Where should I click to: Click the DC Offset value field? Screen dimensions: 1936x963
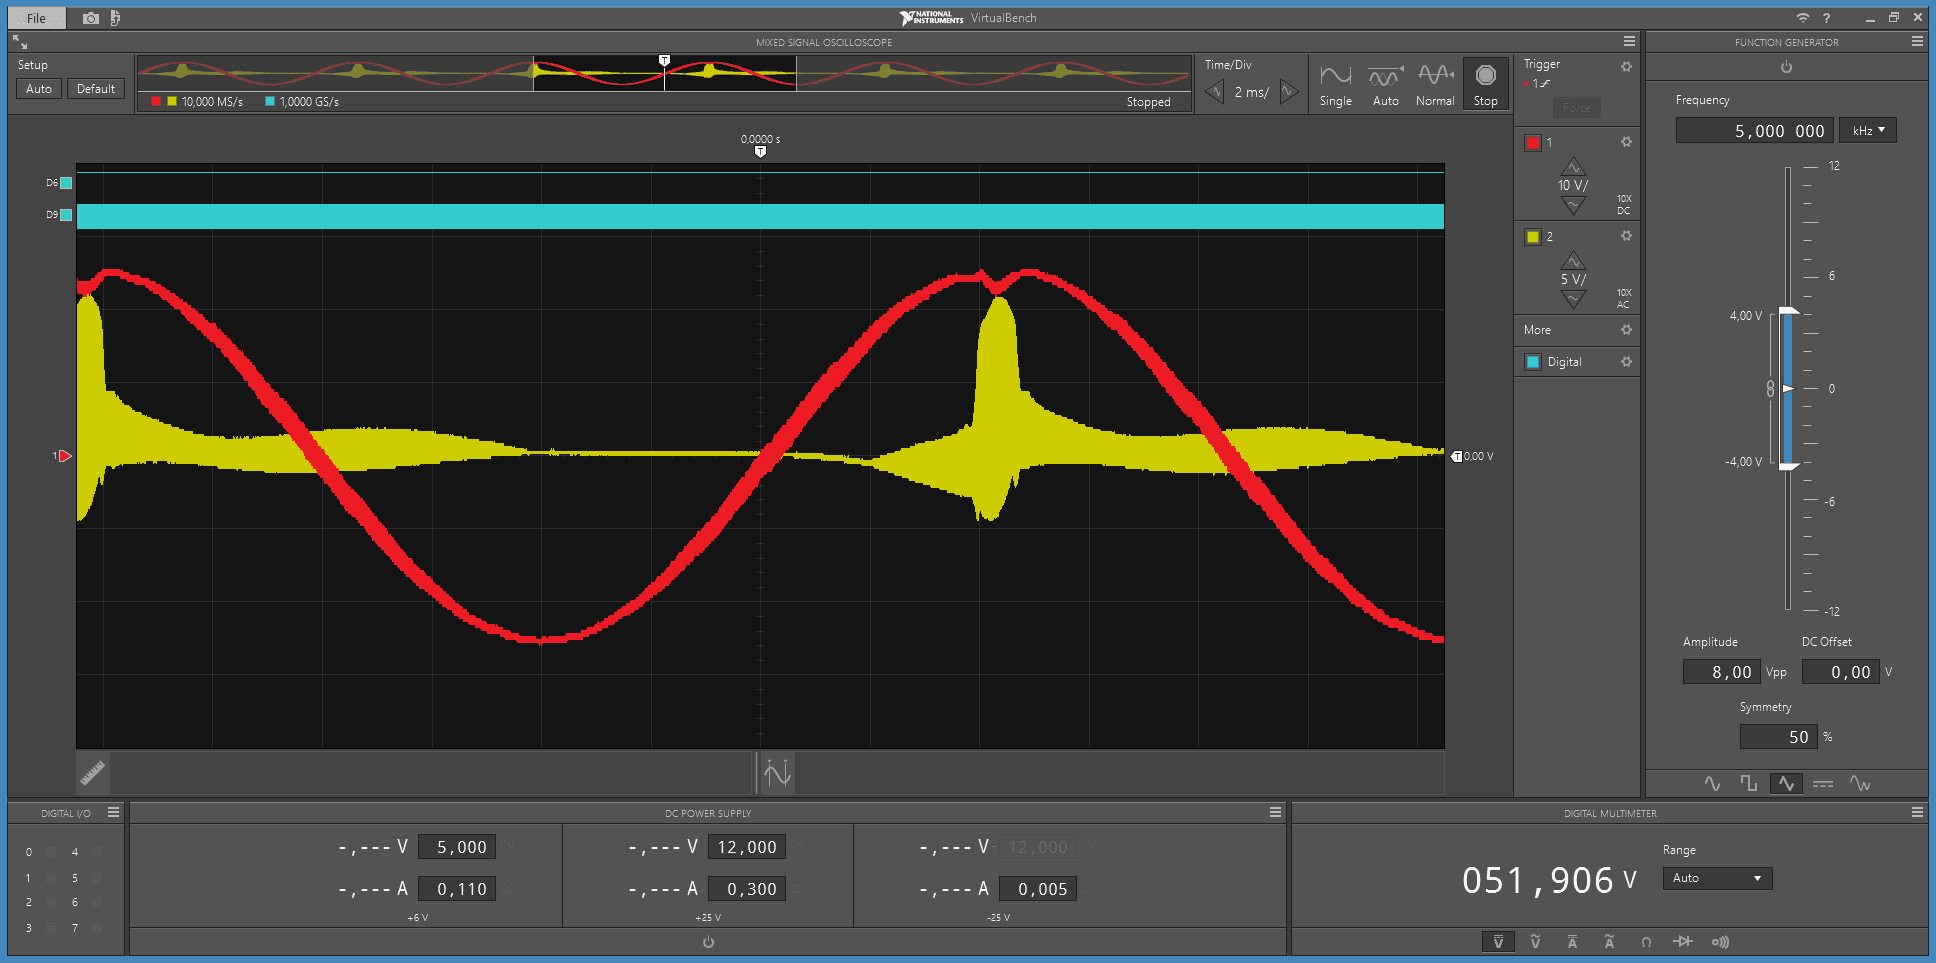pyautogui.click(x=1840, y=672)
